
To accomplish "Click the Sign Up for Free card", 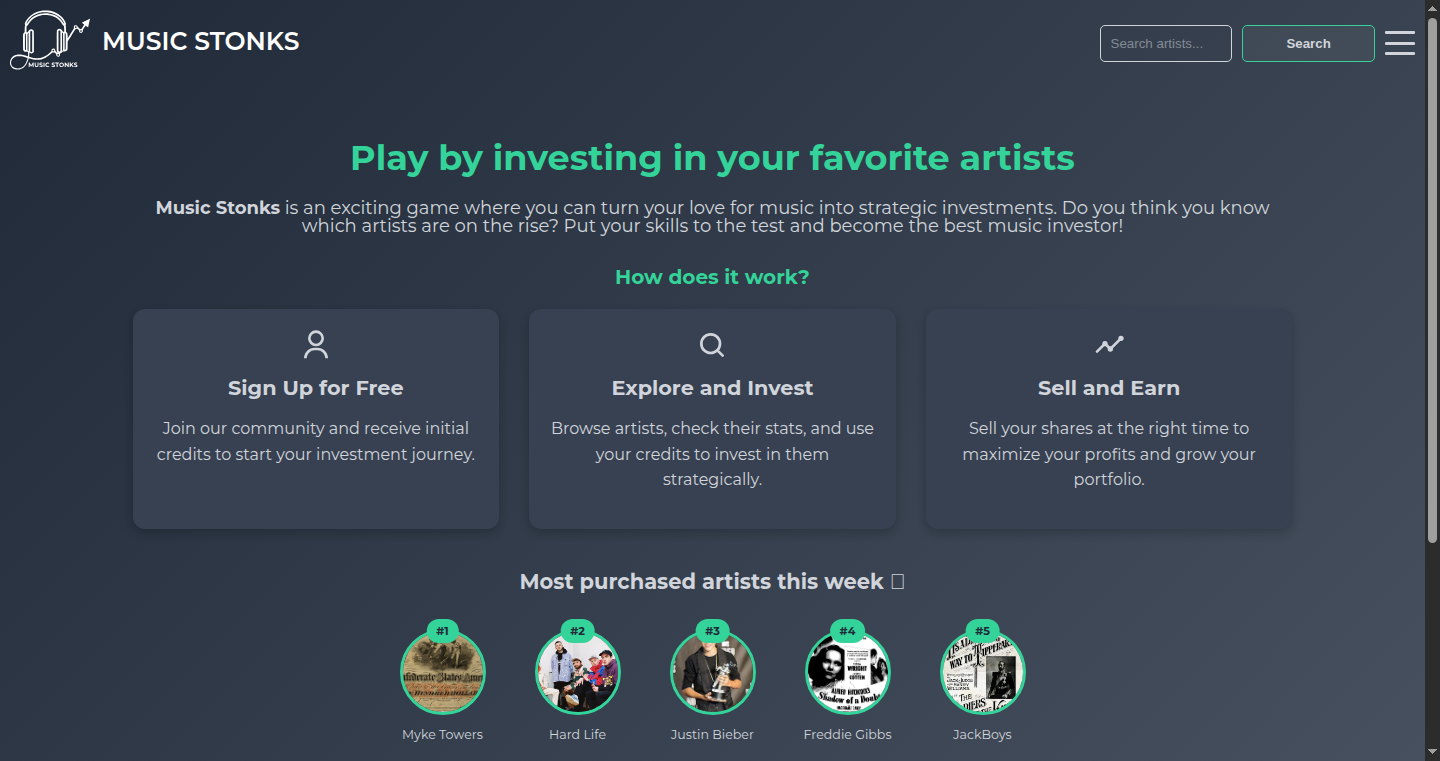I will [316, 419].
